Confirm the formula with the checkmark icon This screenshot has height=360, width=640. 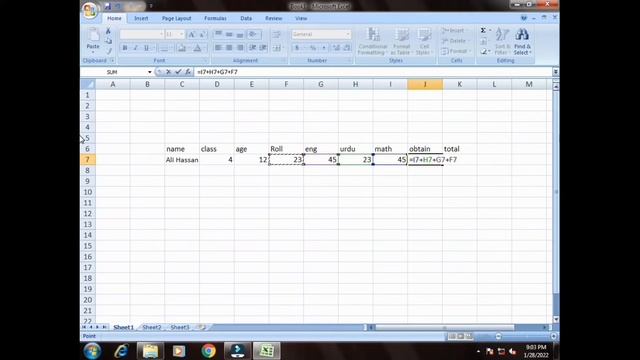[178, 72]
